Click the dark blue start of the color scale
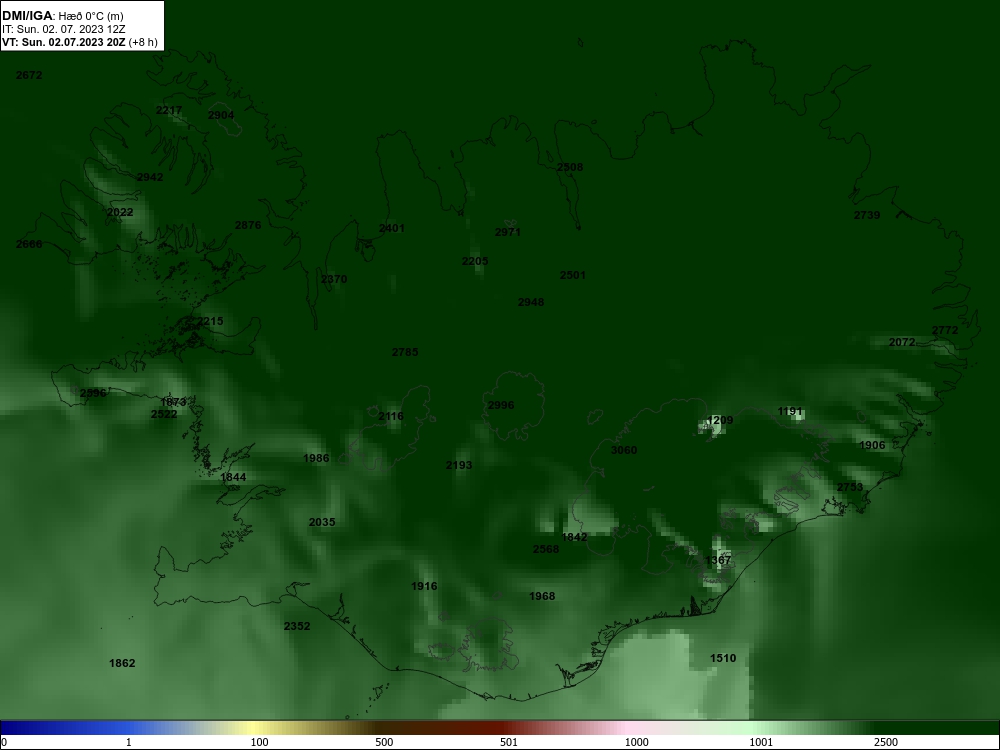This screenshot has width=1000, height=750. 13,728
